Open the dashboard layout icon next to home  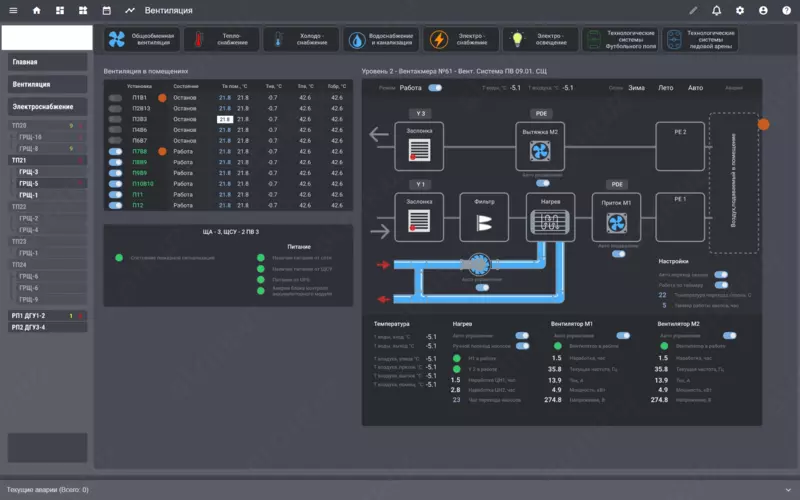pos(60,10)
